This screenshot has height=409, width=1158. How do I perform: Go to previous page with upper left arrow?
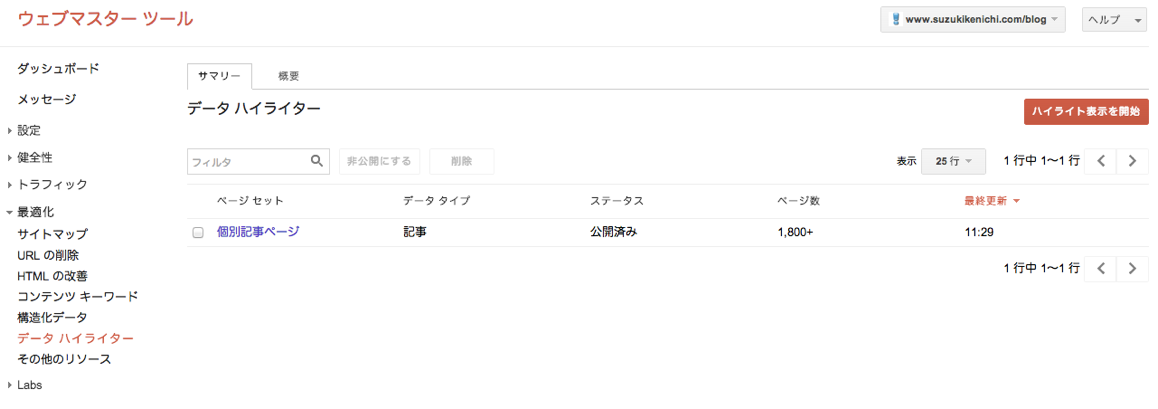tap(1101, 161)
